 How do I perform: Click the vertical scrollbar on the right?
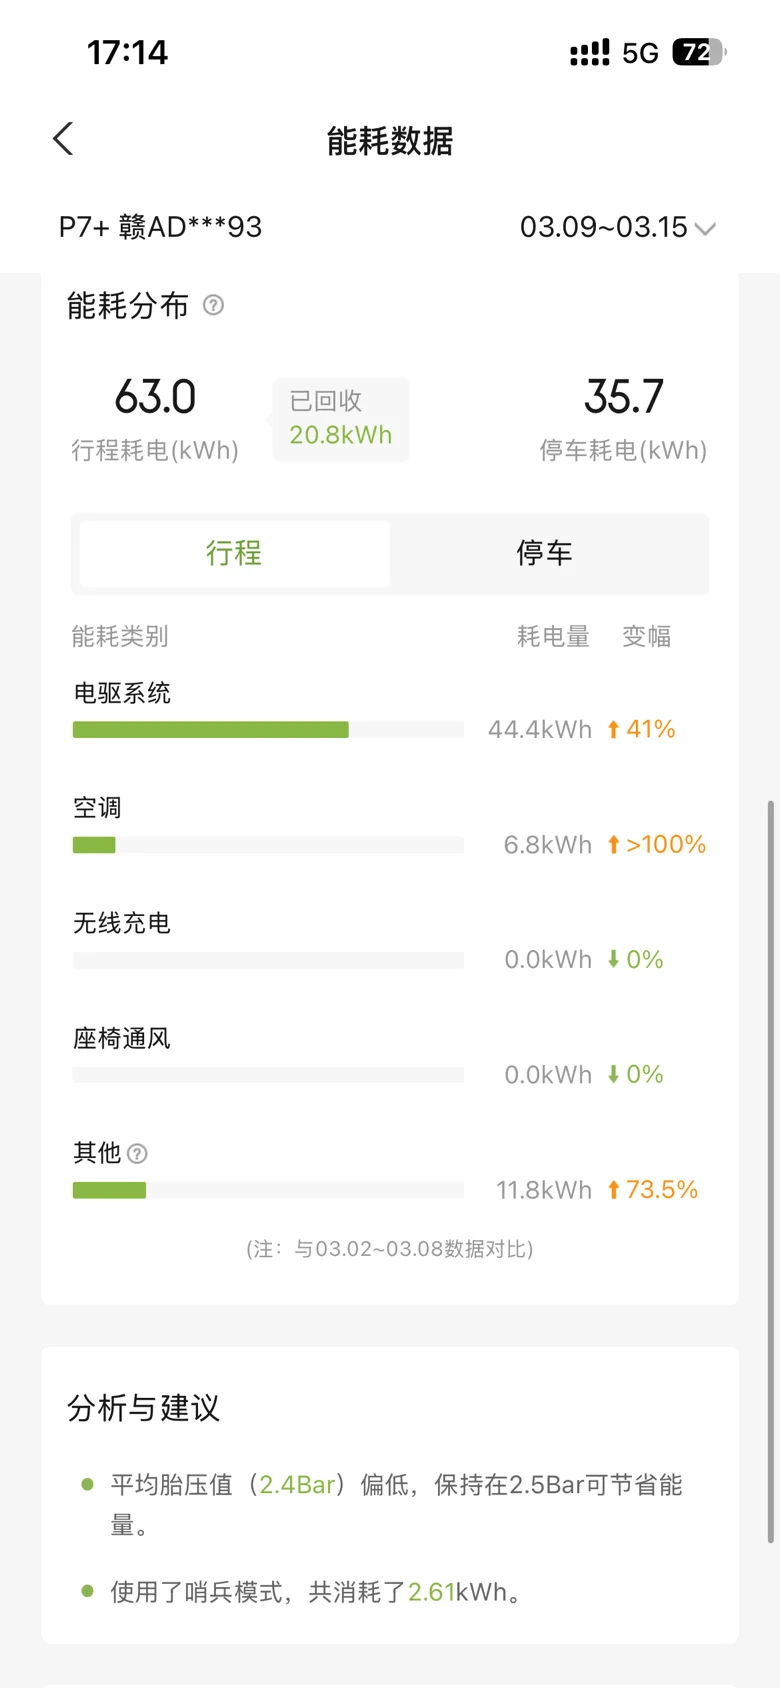click(770, 1170)
